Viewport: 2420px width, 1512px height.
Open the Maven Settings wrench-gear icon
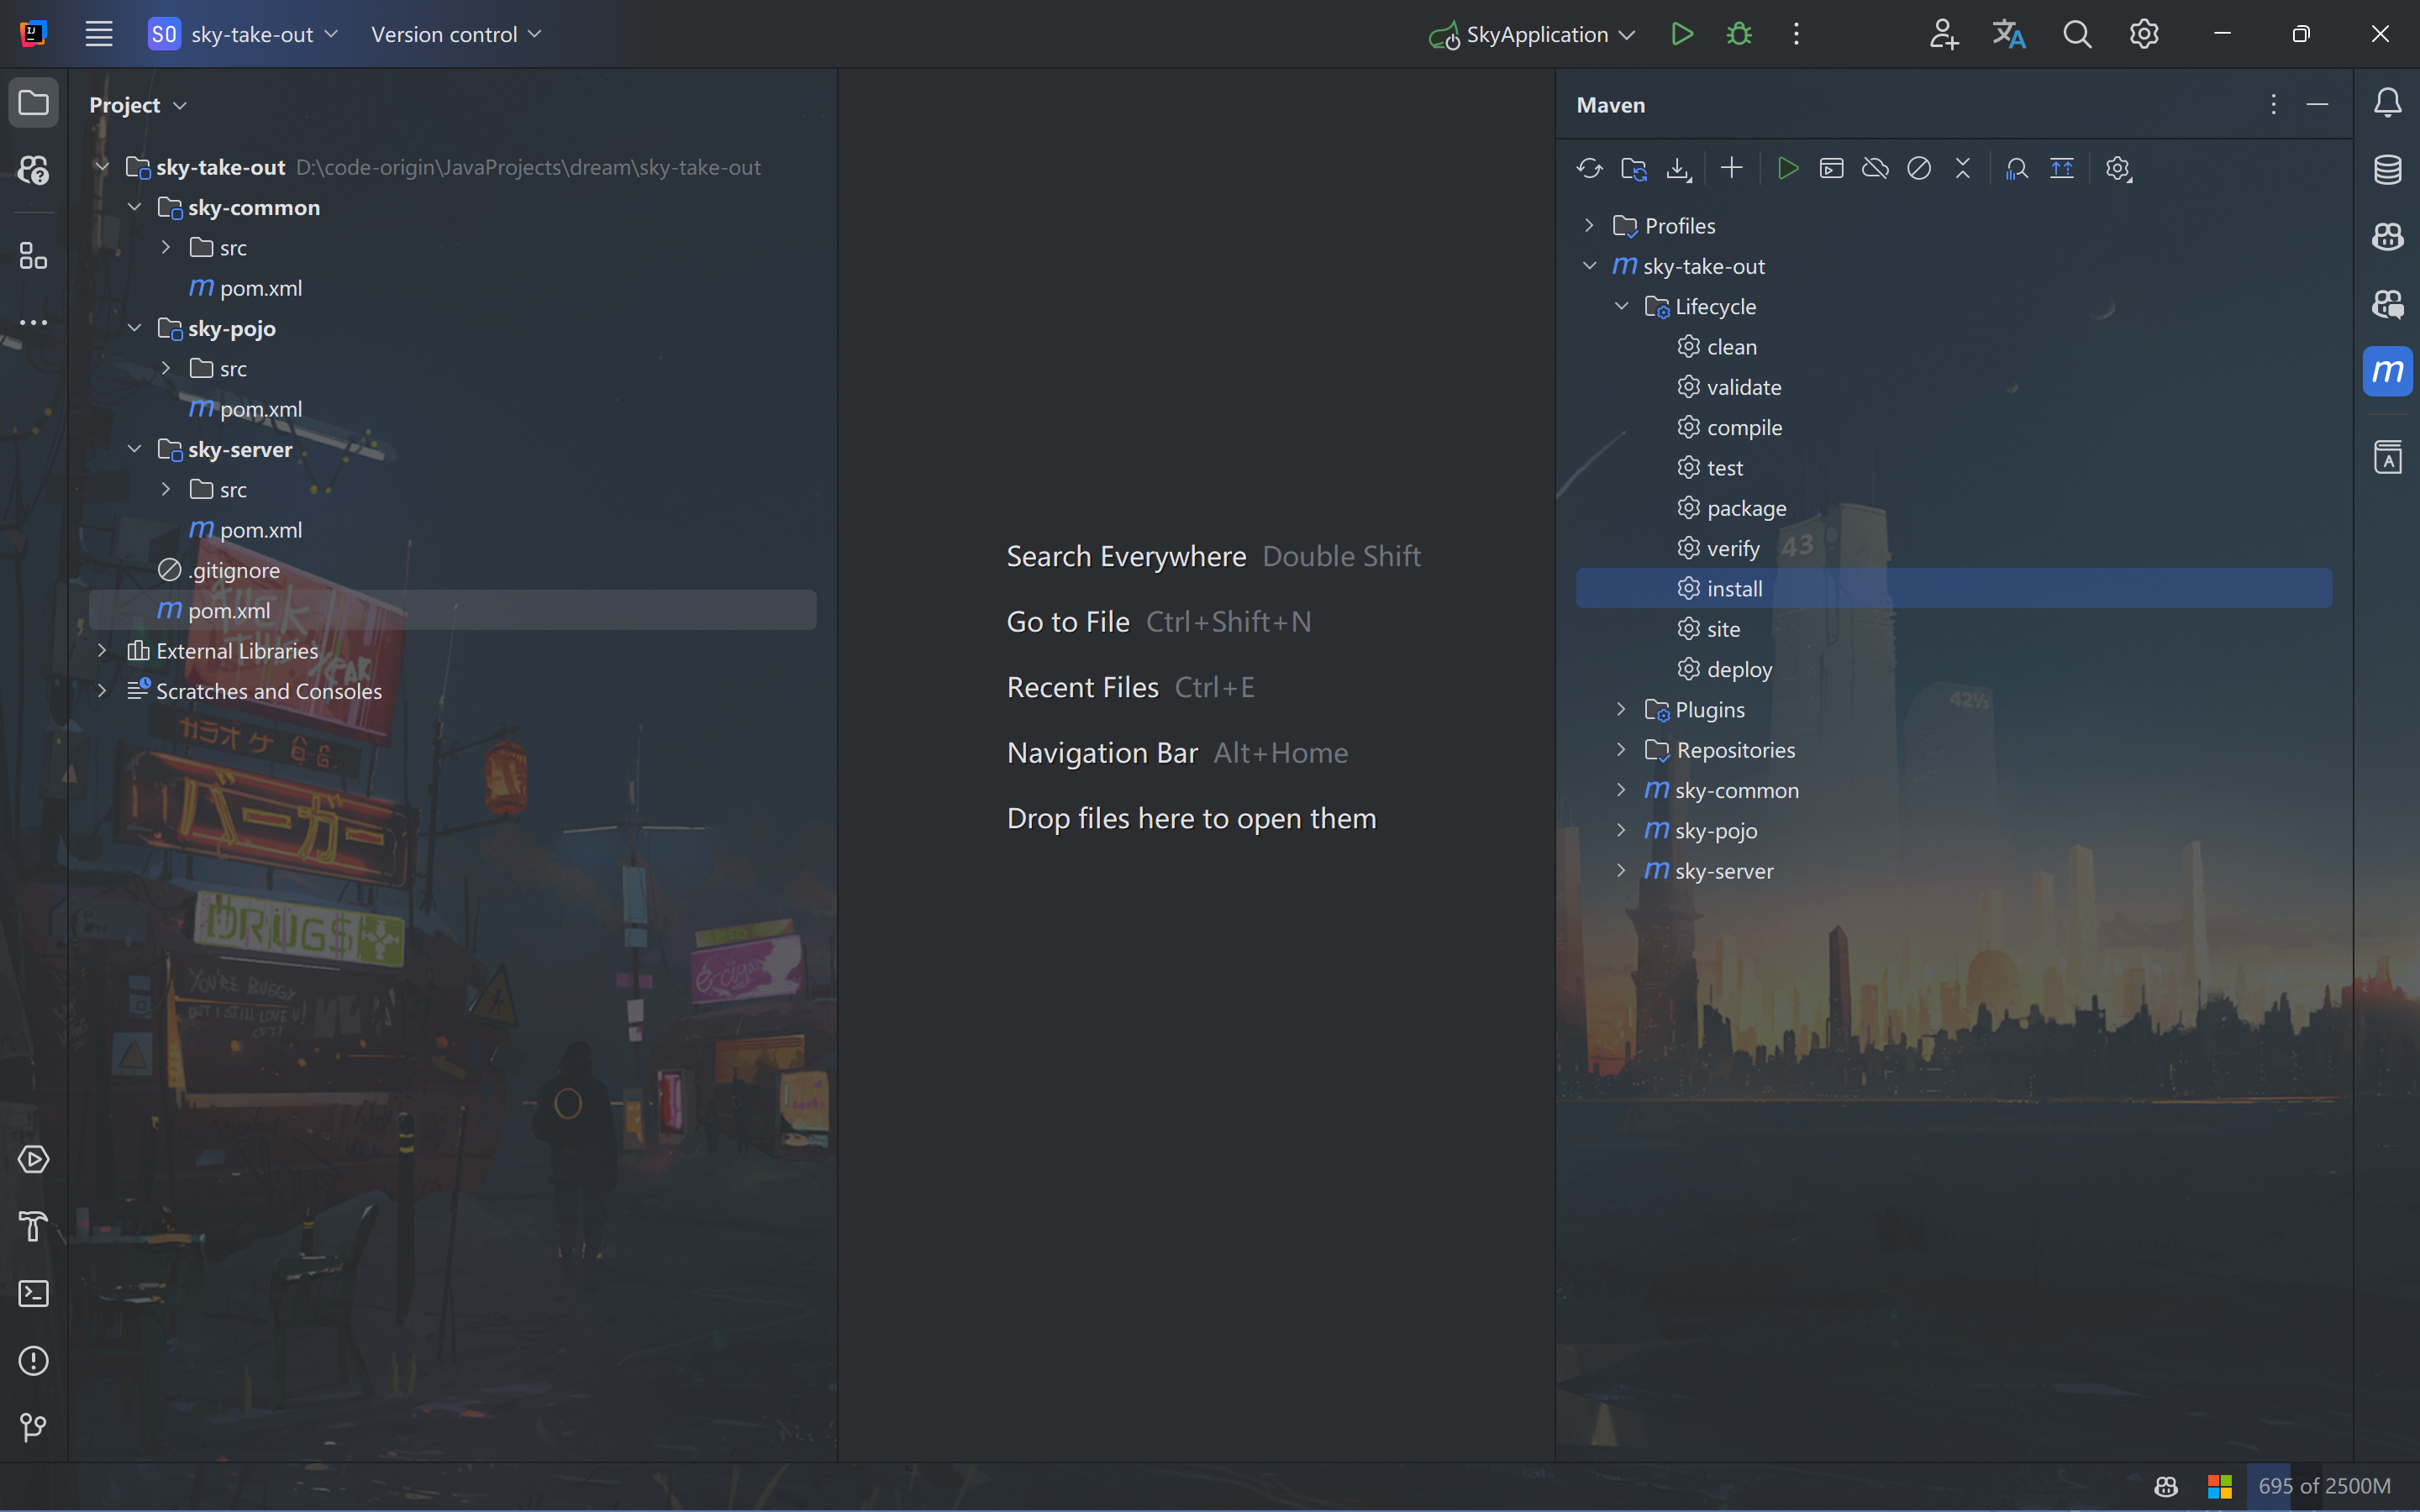(x=2118, y=168)
